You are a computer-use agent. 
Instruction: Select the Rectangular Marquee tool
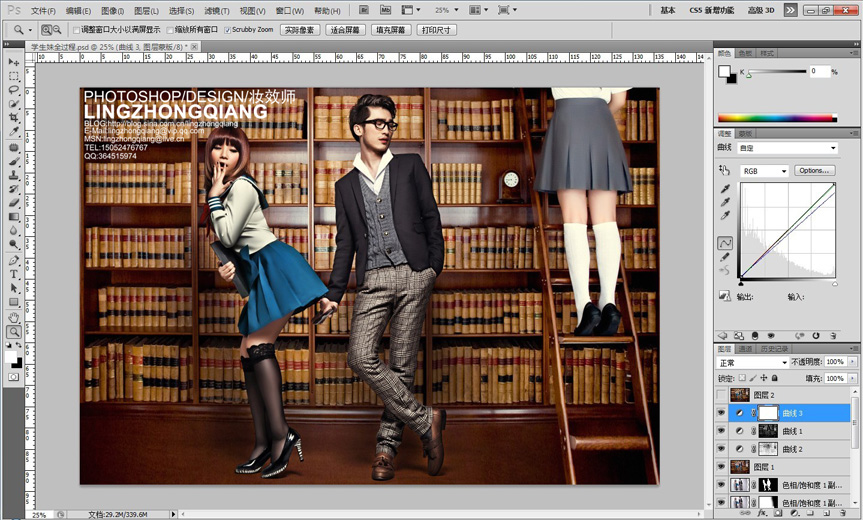[x=13, y=76]
